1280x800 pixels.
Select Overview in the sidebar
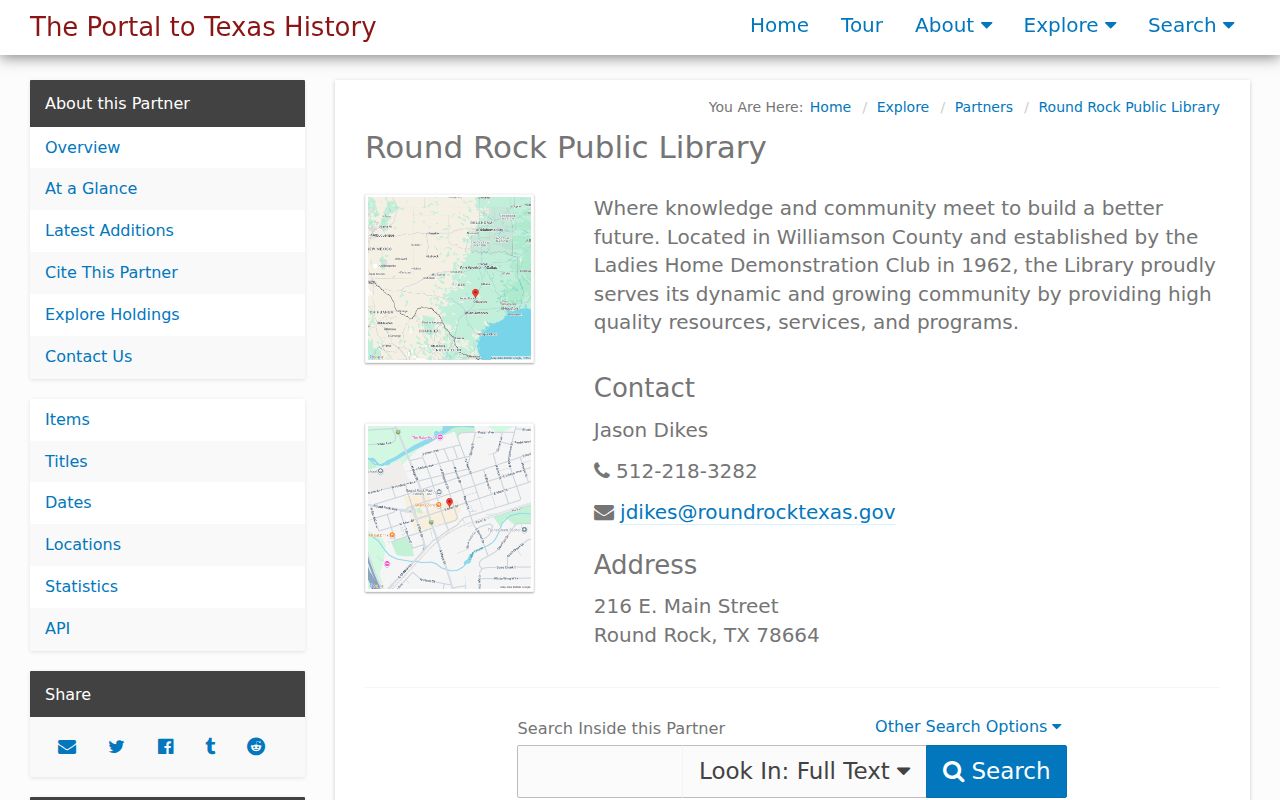167,147
